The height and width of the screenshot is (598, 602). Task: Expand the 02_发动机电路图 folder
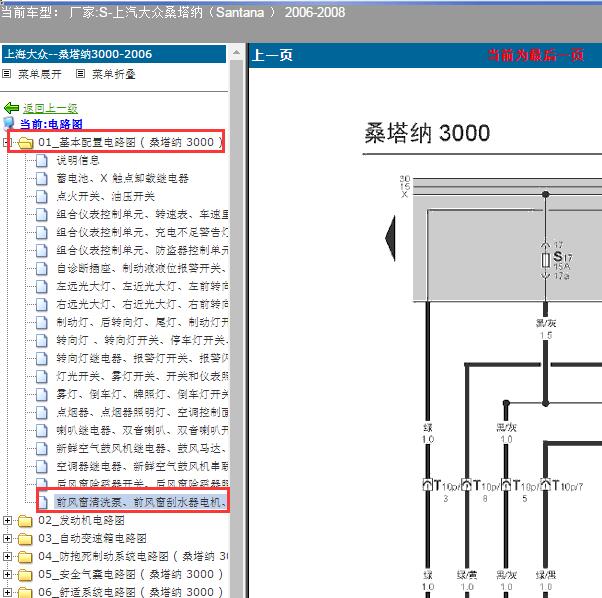(7, 520)
